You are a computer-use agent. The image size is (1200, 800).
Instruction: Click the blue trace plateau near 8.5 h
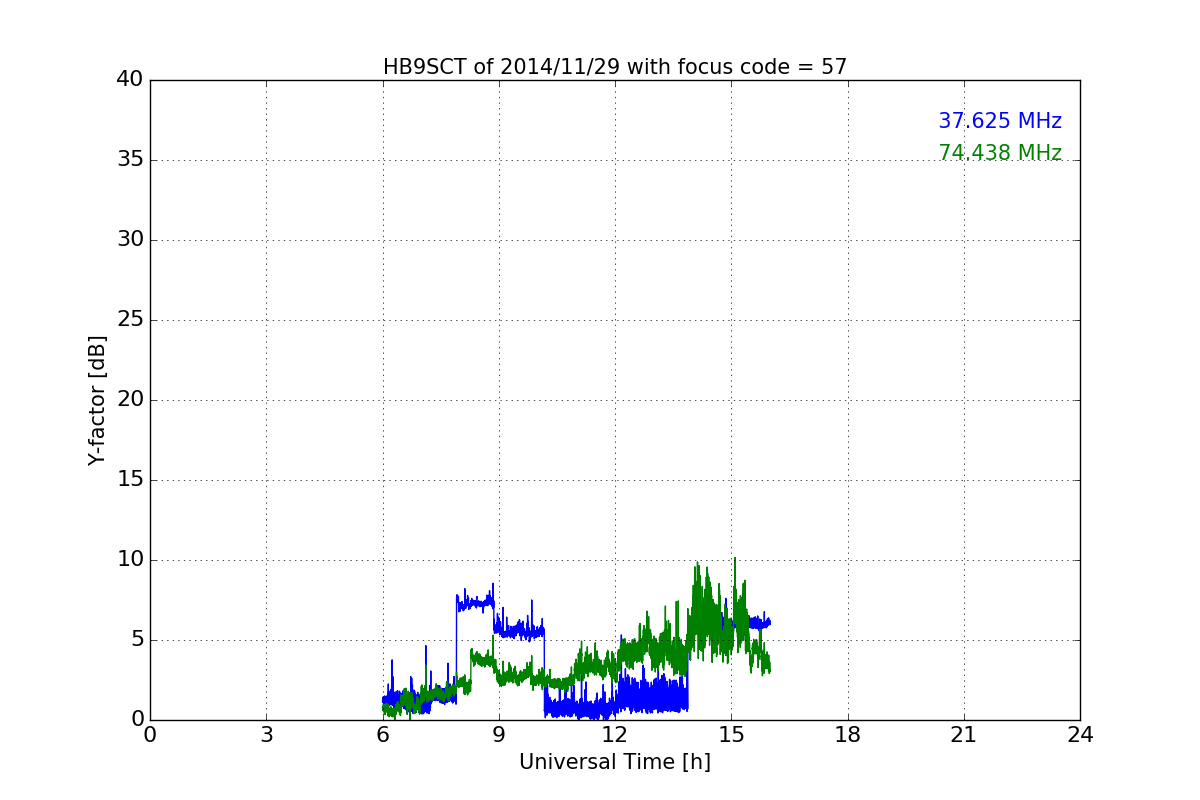coord(475,603)
